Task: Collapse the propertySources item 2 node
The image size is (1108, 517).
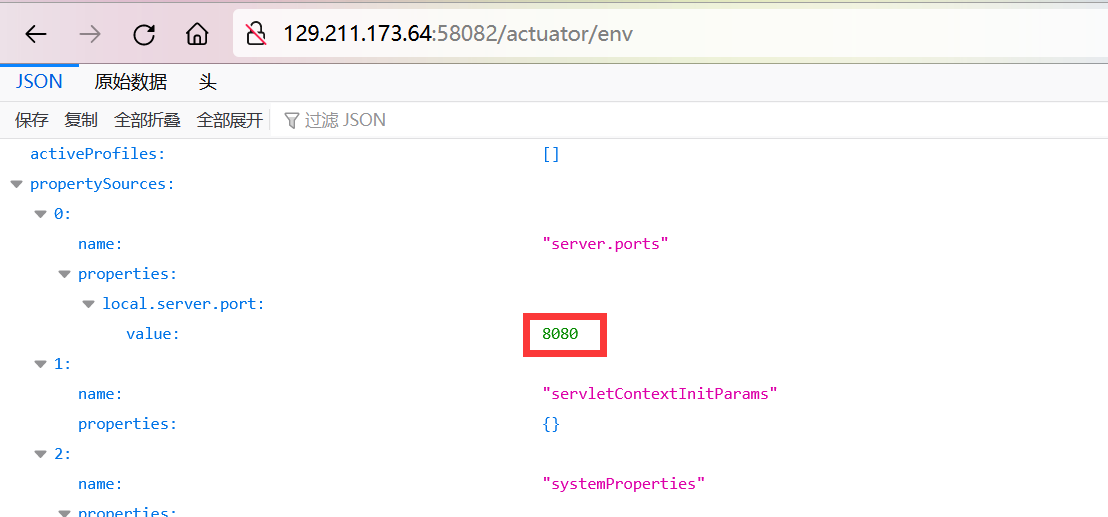Action: (41, 454)
